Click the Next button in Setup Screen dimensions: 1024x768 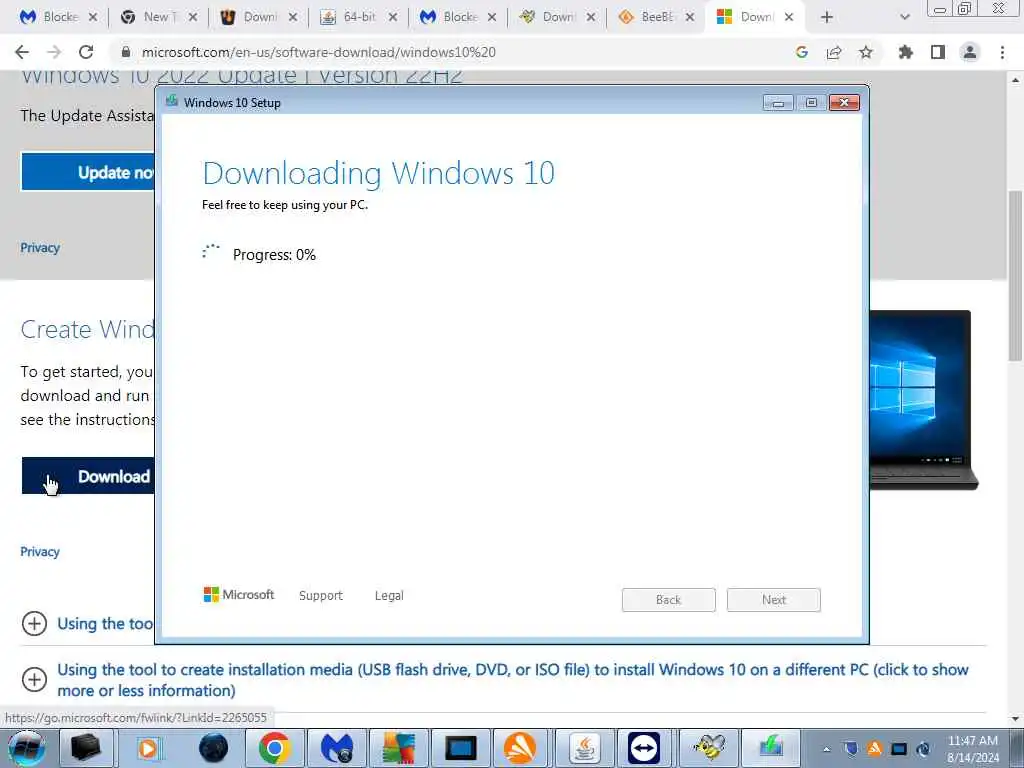(x=774, y=600)
